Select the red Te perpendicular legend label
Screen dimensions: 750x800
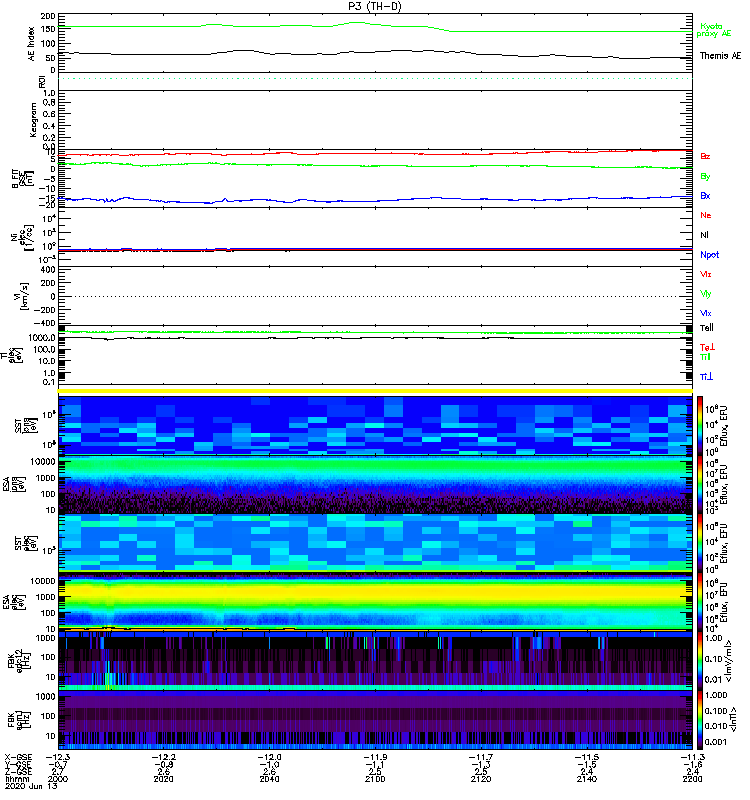(707, 347)
